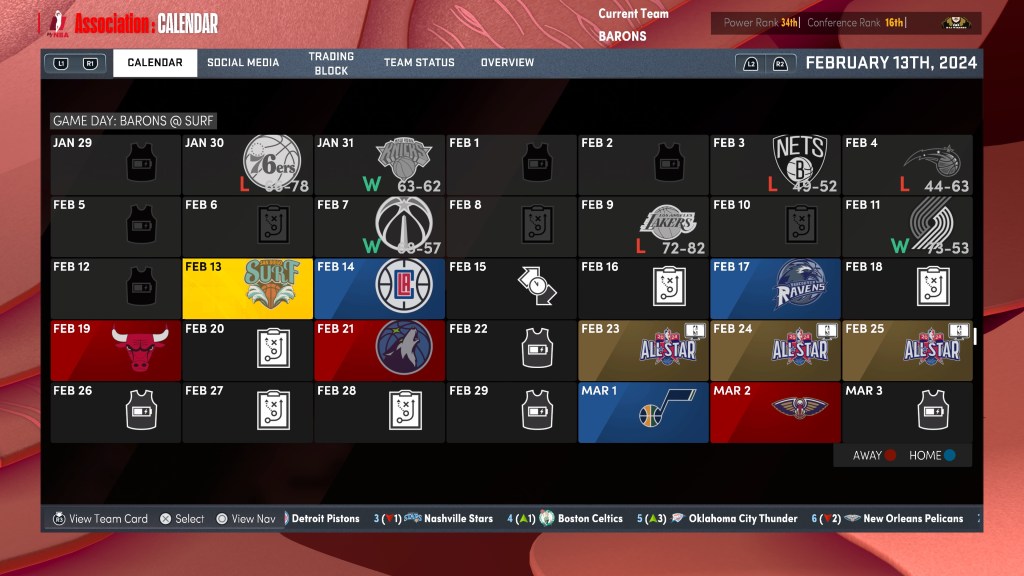
Task: Open the Ravens matchup on Feb 17
Action: 800,288
